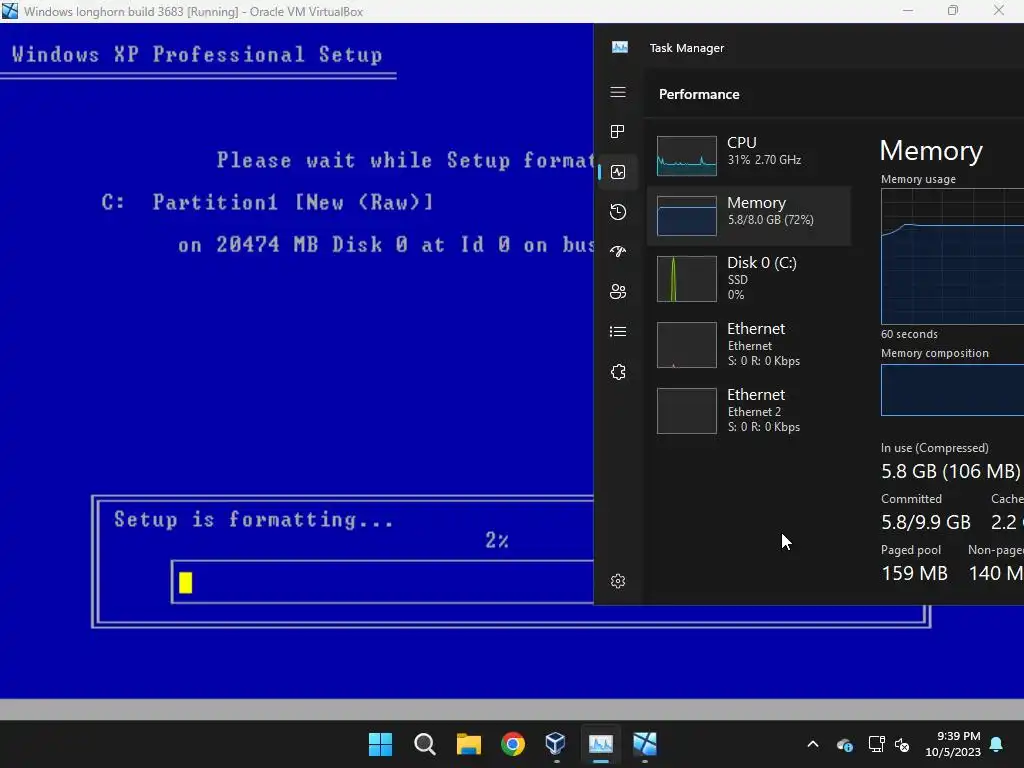Open the Processes page icon

click(618, 132)
